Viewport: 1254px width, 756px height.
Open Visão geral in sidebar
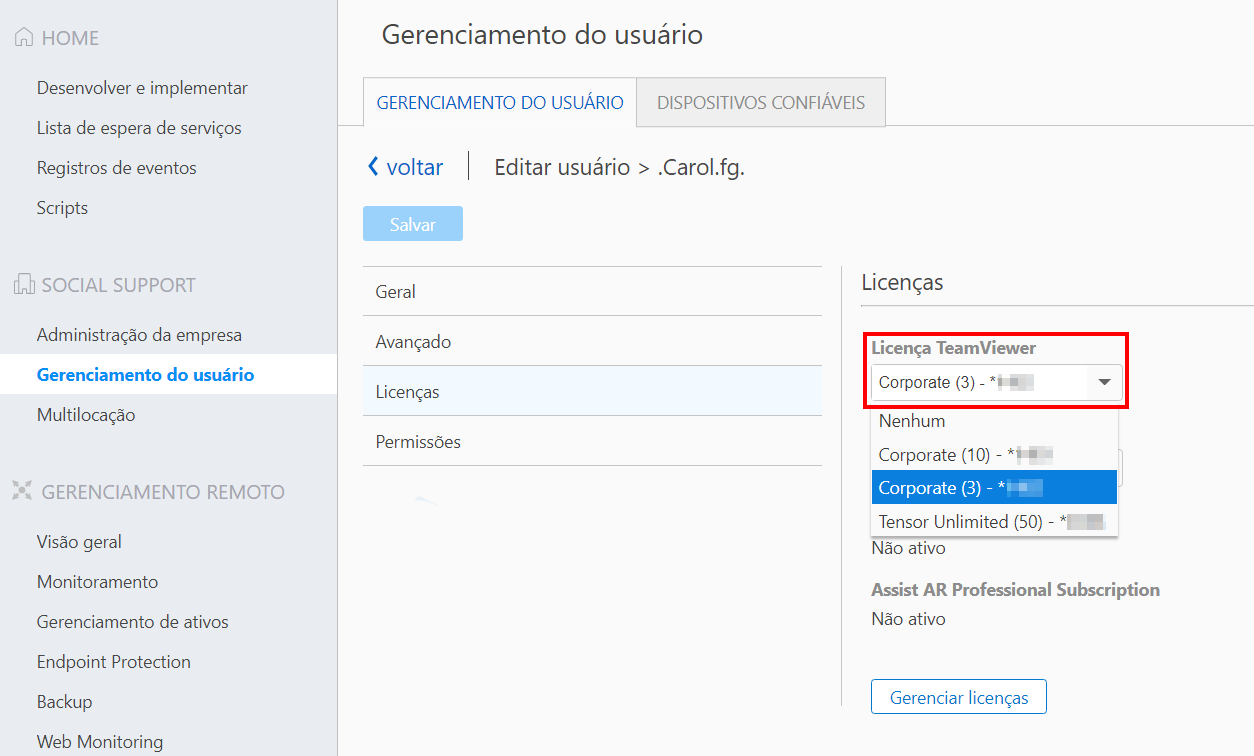click(79, 542)
